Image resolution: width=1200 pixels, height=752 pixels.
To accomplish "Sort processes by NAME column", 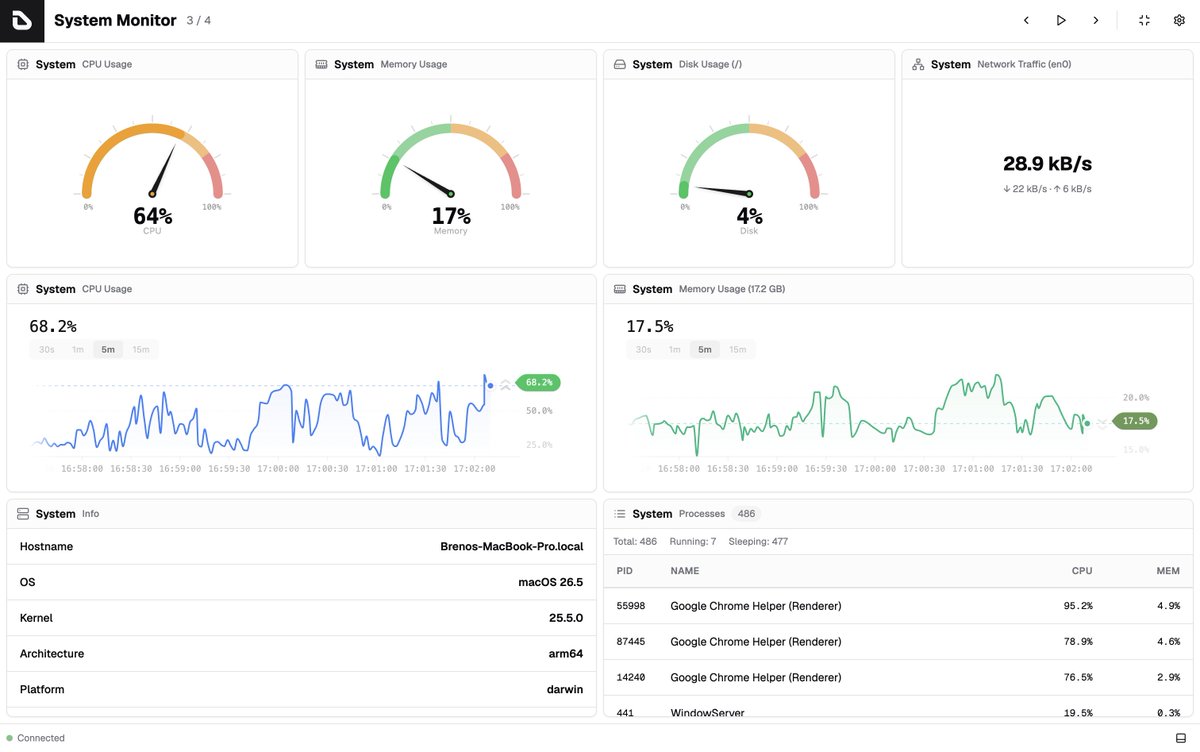I will click(x=685, y=571).
